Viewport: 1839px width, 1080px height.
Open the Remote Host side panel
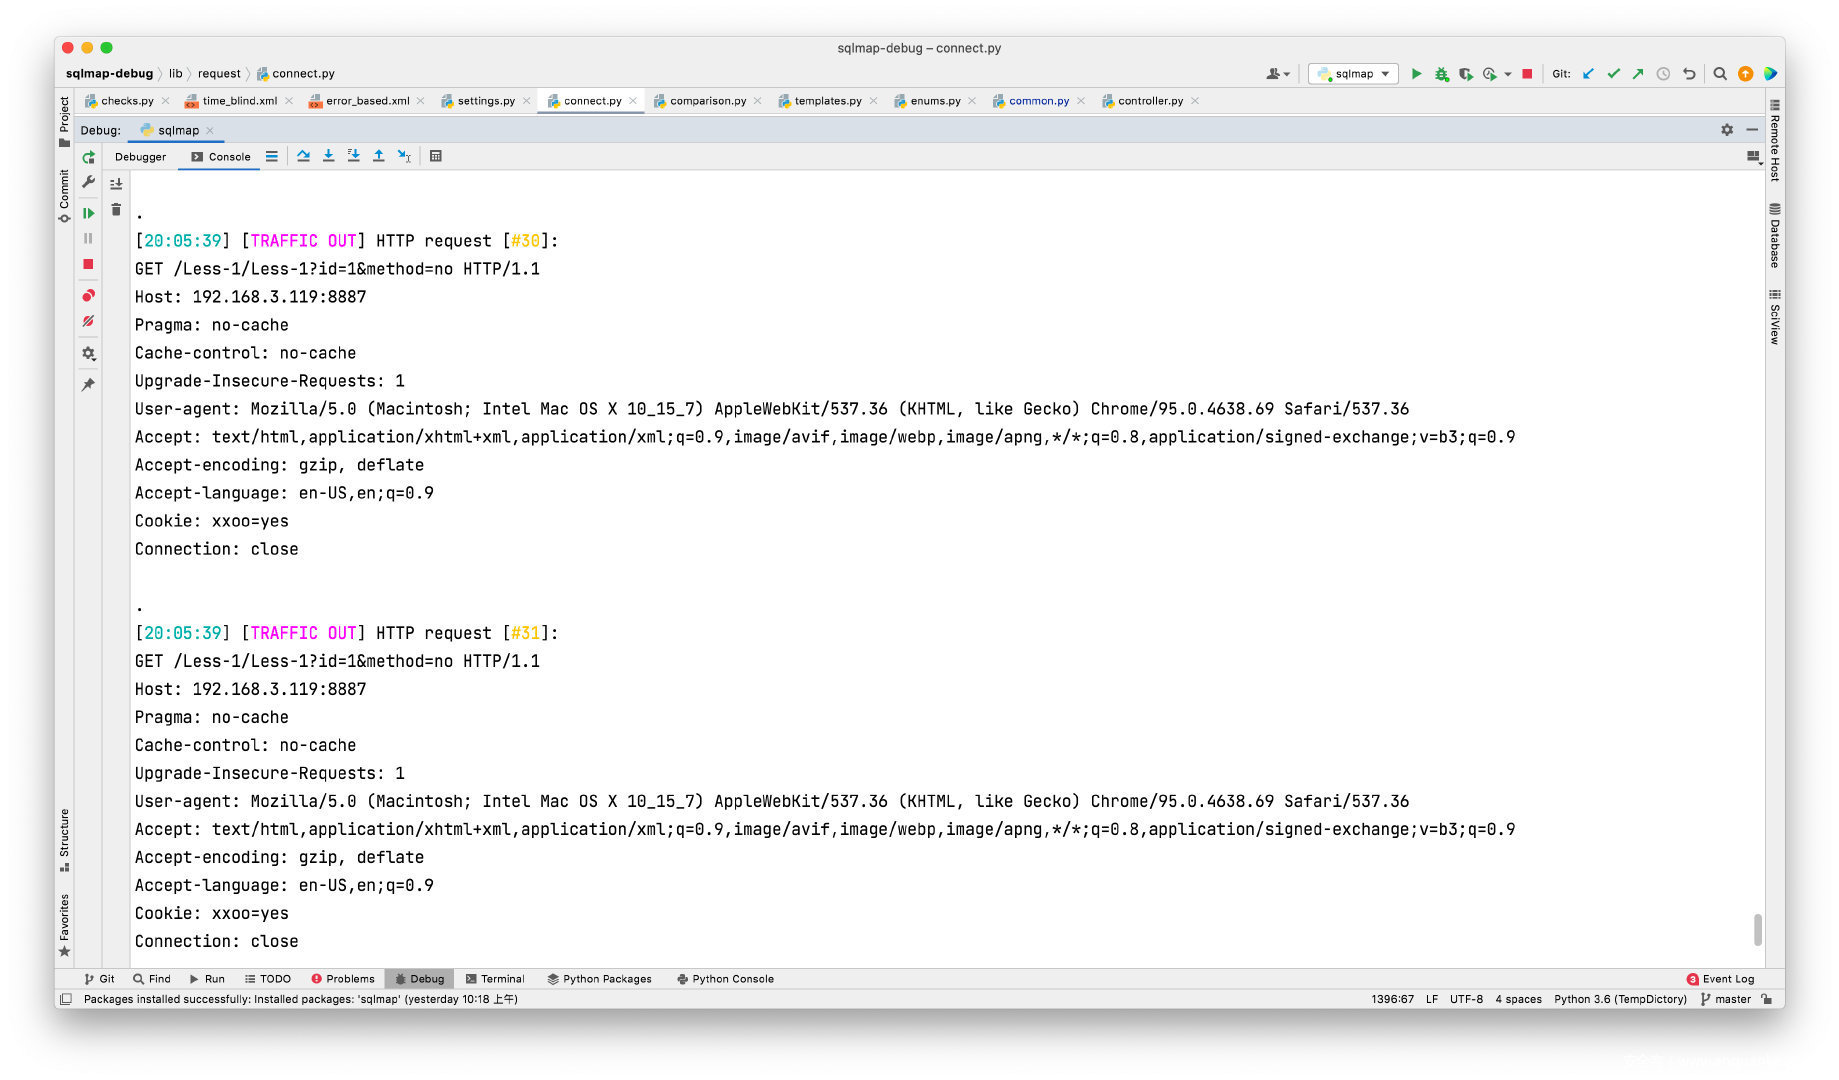point(1774,140)
